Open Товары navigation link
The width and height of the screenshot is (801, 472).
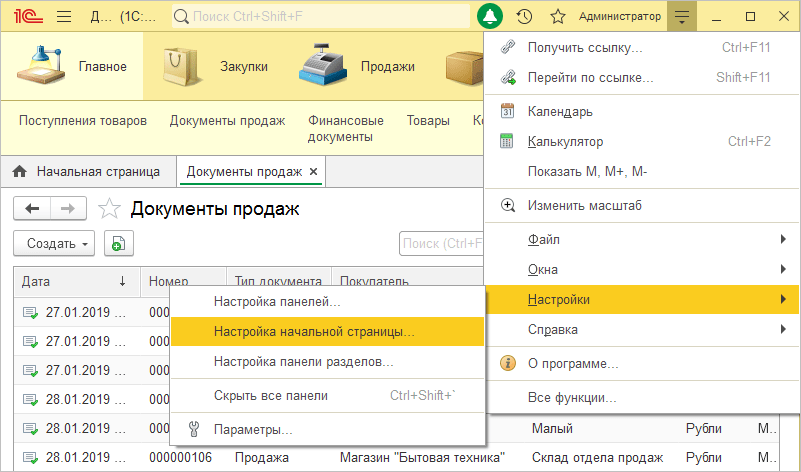(428, 121)
